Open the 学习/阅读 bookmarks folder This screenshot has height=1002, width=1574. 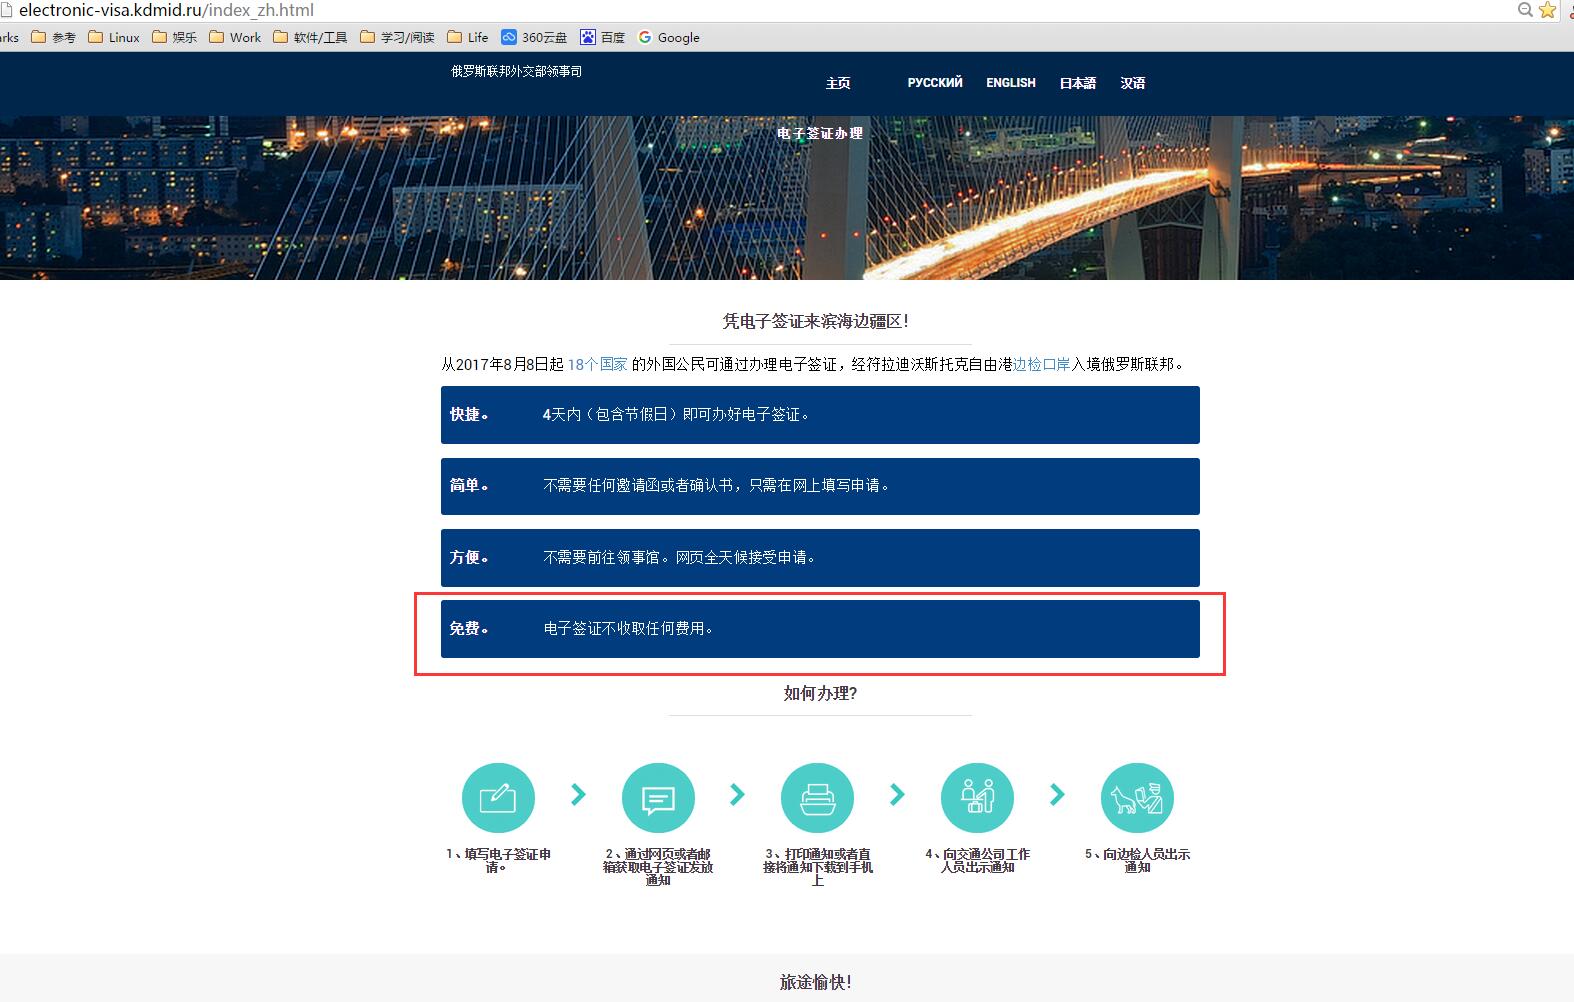[x=397, y=37]
